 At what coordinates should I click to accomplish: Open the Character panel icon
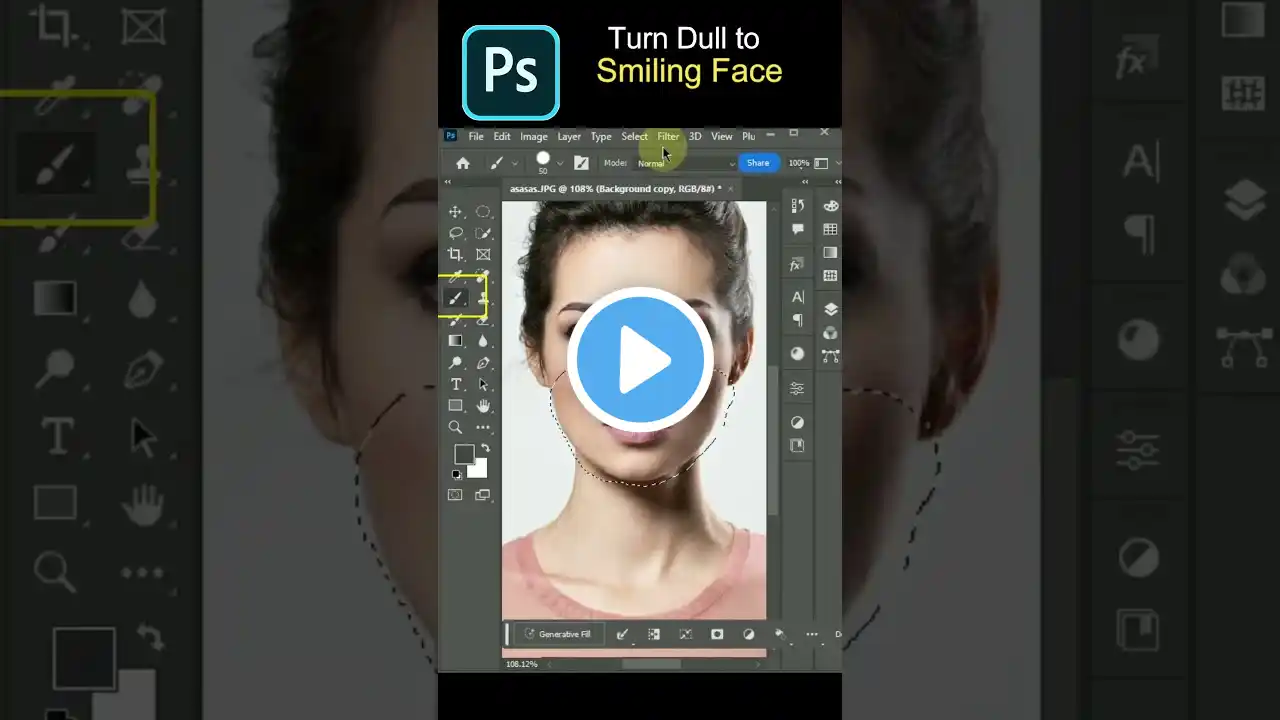click(x=797, y=297)
